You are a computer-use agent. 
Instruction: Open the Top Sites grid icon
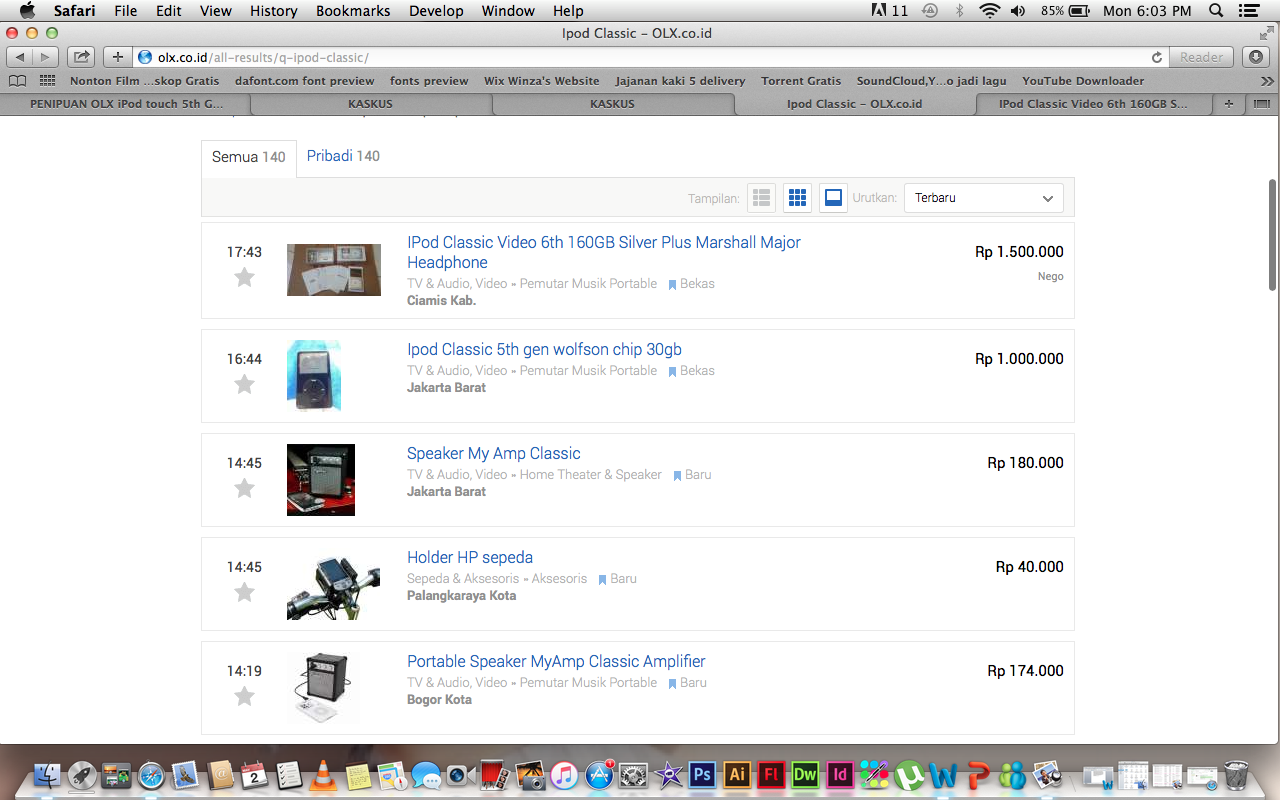tap(47, 81)
